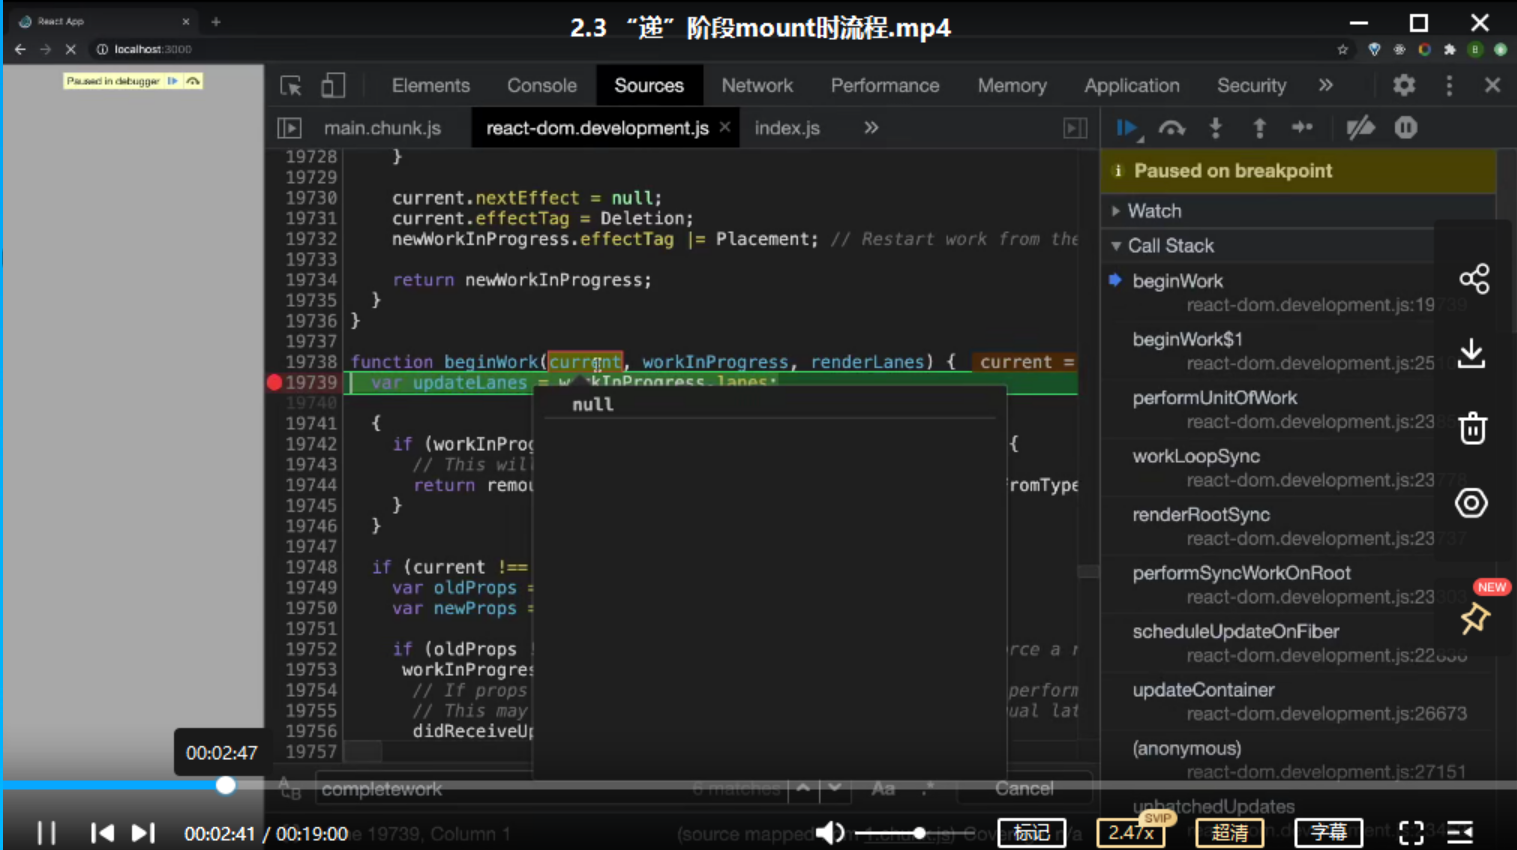Click the trash delete icon on player
This screenshot has width=1517, height=850.
coord(1472,428)
